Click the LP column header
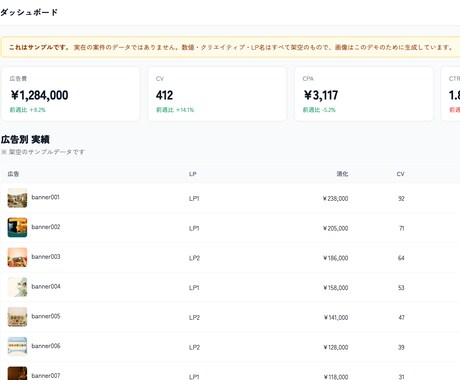The image size is (460, 380). (x=193, y=174)
